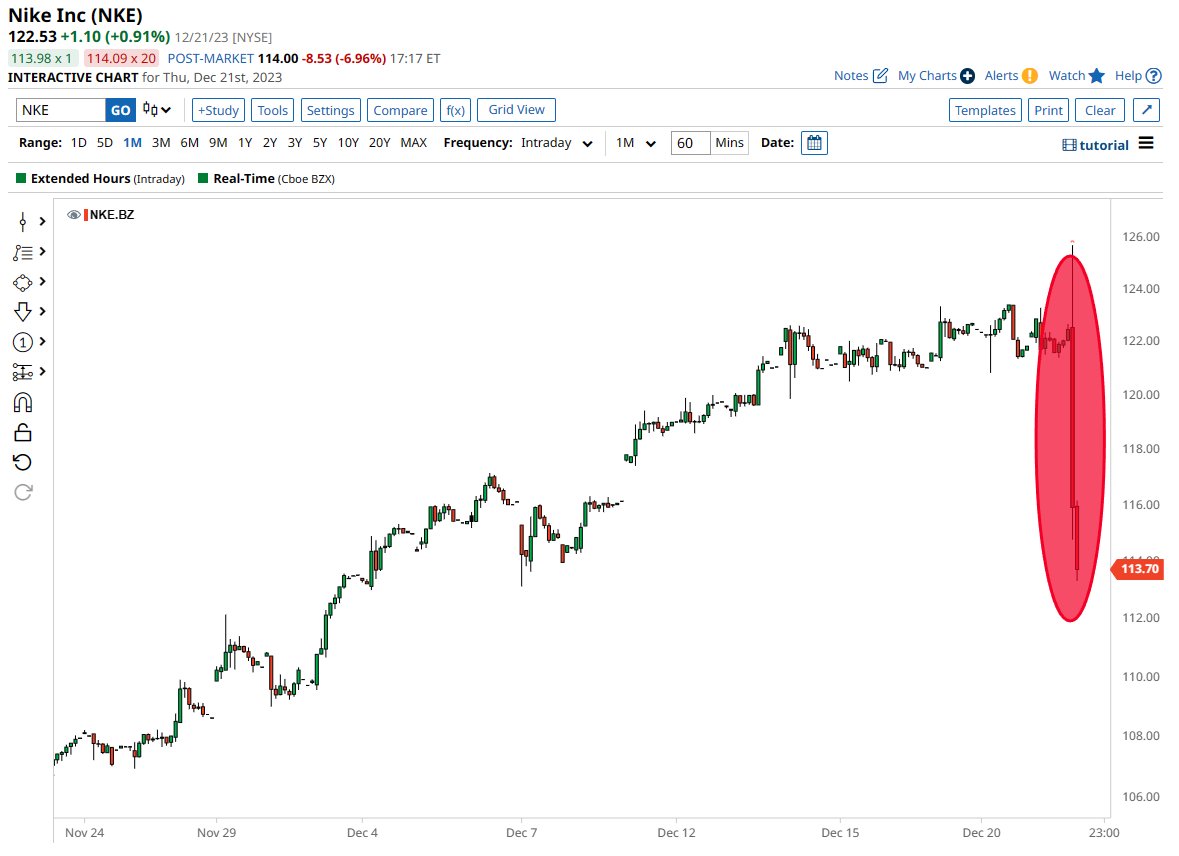
Task: Click the NKE.BZ red color swatch
Action: pyautogui.click(x=86, y=215)
